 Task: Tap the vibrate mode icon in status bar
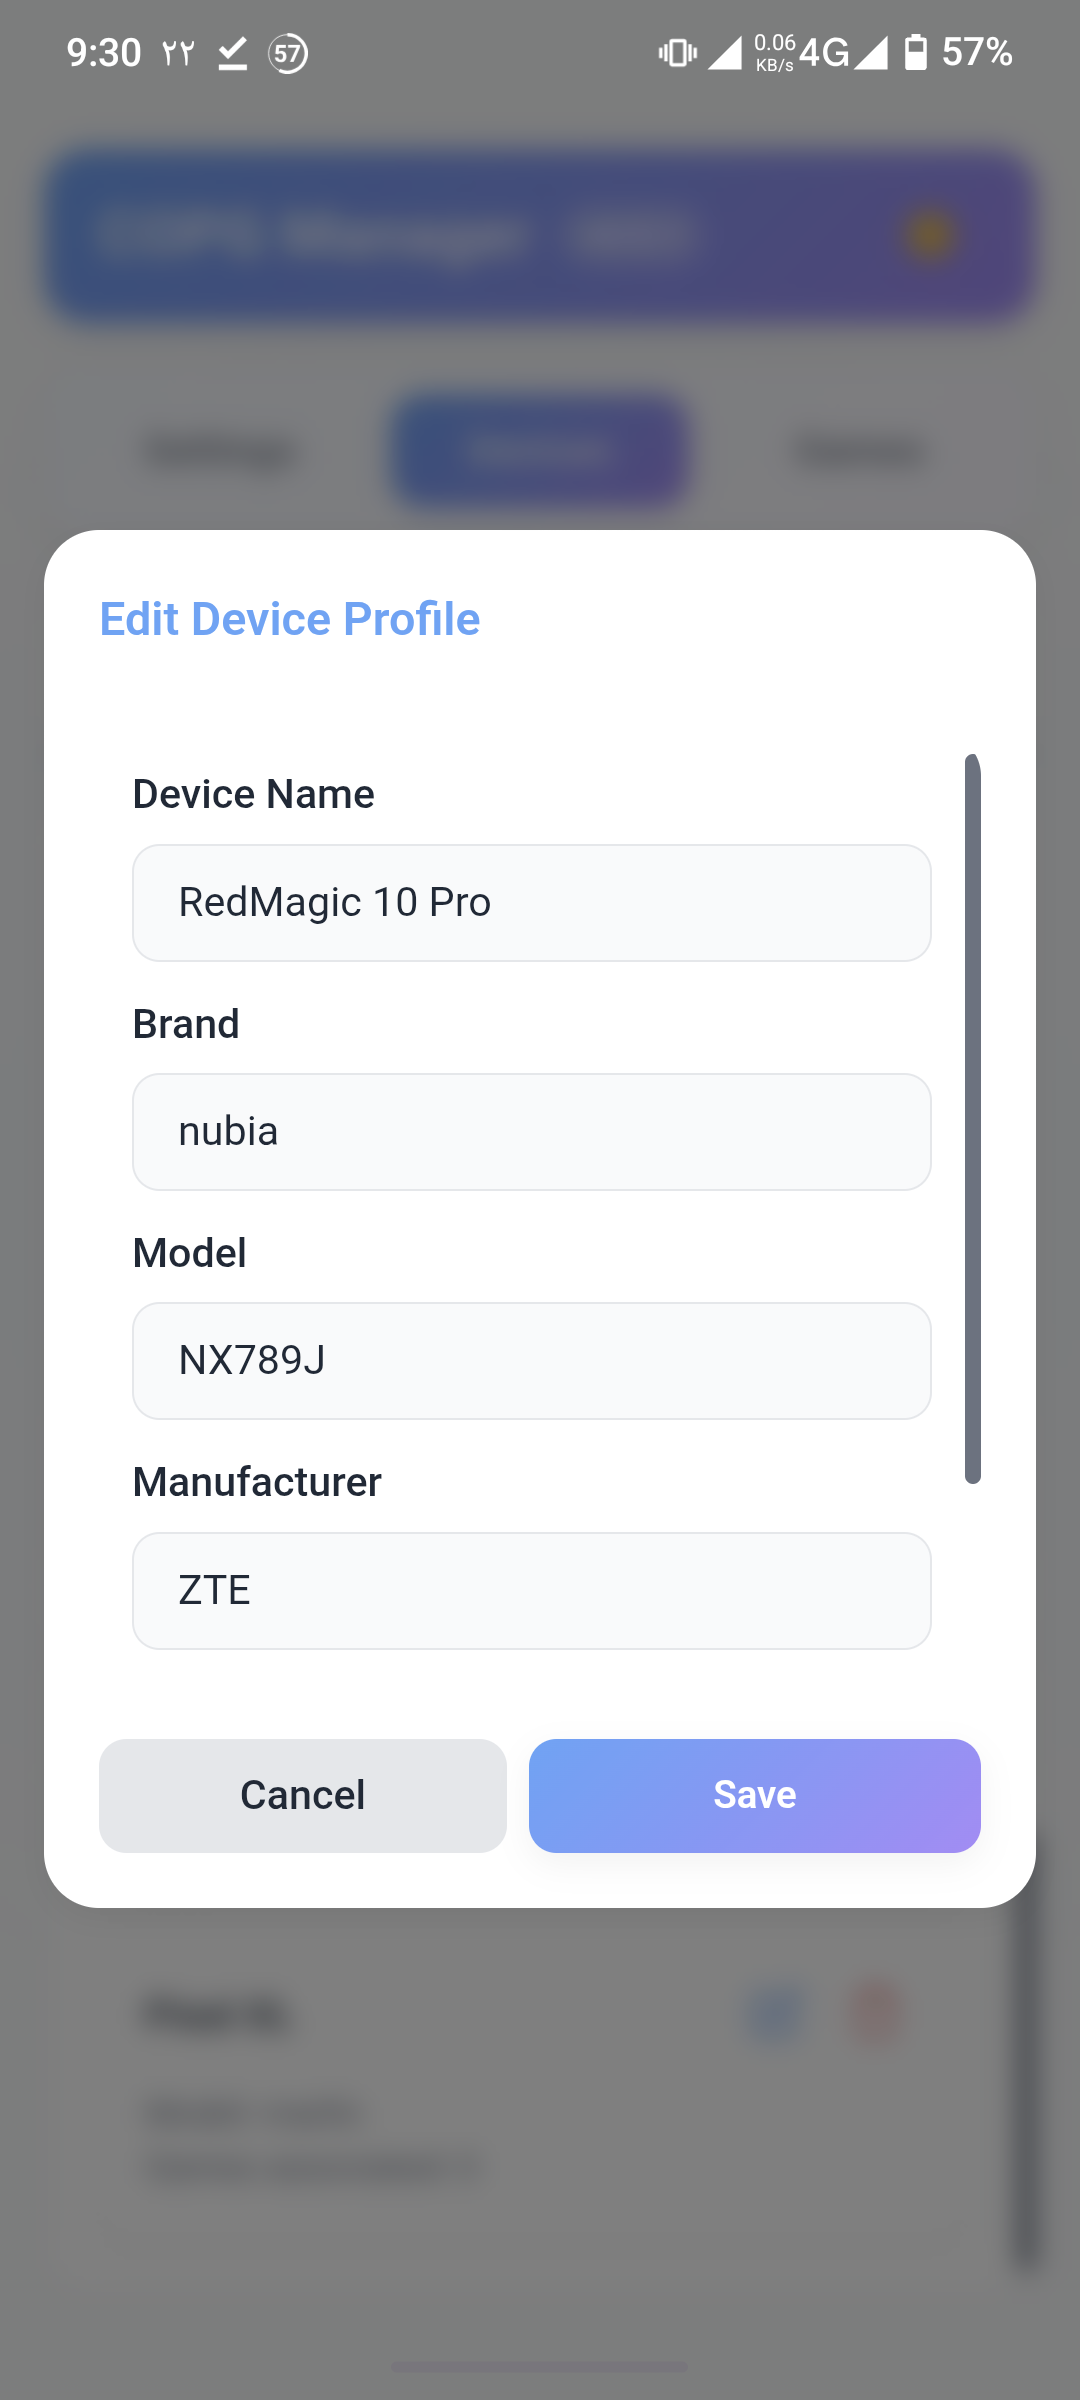coord(677,53)
